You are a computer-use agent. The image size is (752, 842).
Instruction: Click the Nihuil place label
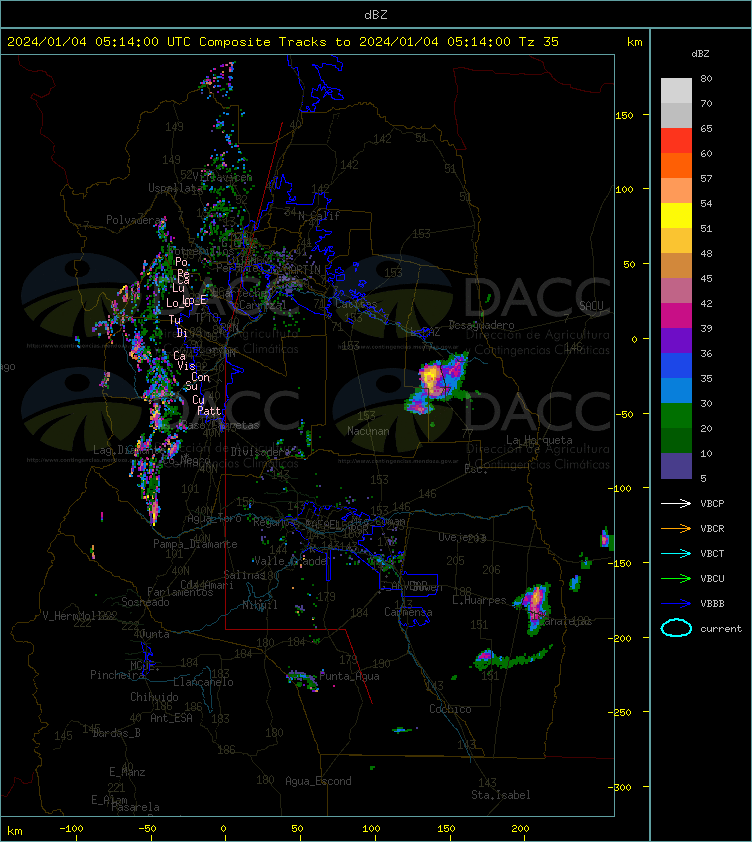(260, 605)
